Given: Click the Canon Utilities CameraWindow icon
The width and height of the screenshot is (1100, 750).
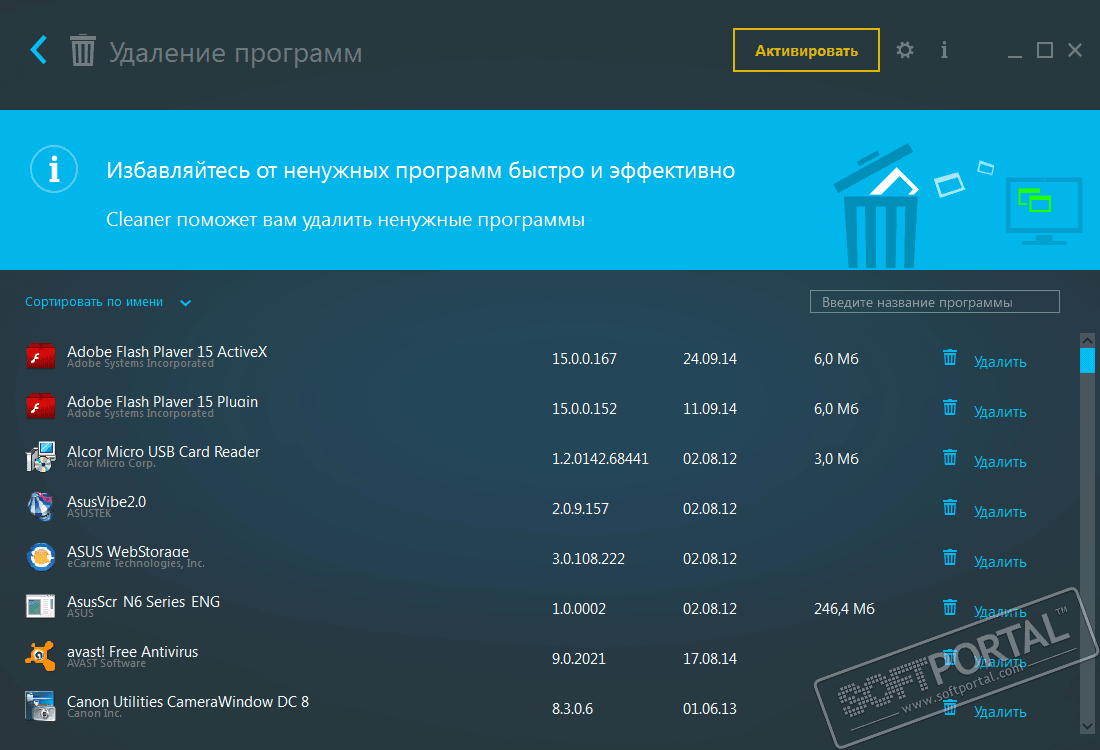Looking at the screenshot, I should coord(41,706).
